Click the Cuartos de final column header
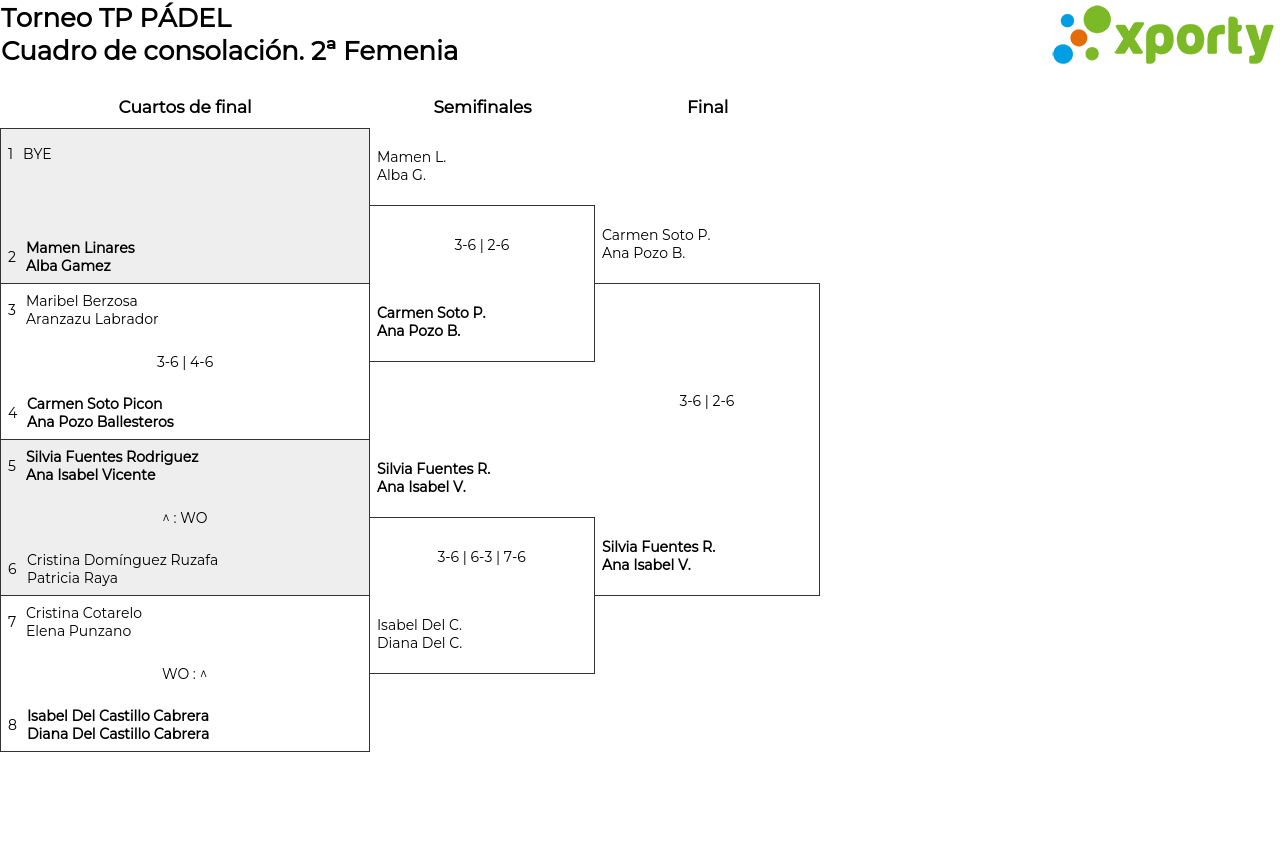The height and width of the screenshot is (850, 1280). [185, 107]
